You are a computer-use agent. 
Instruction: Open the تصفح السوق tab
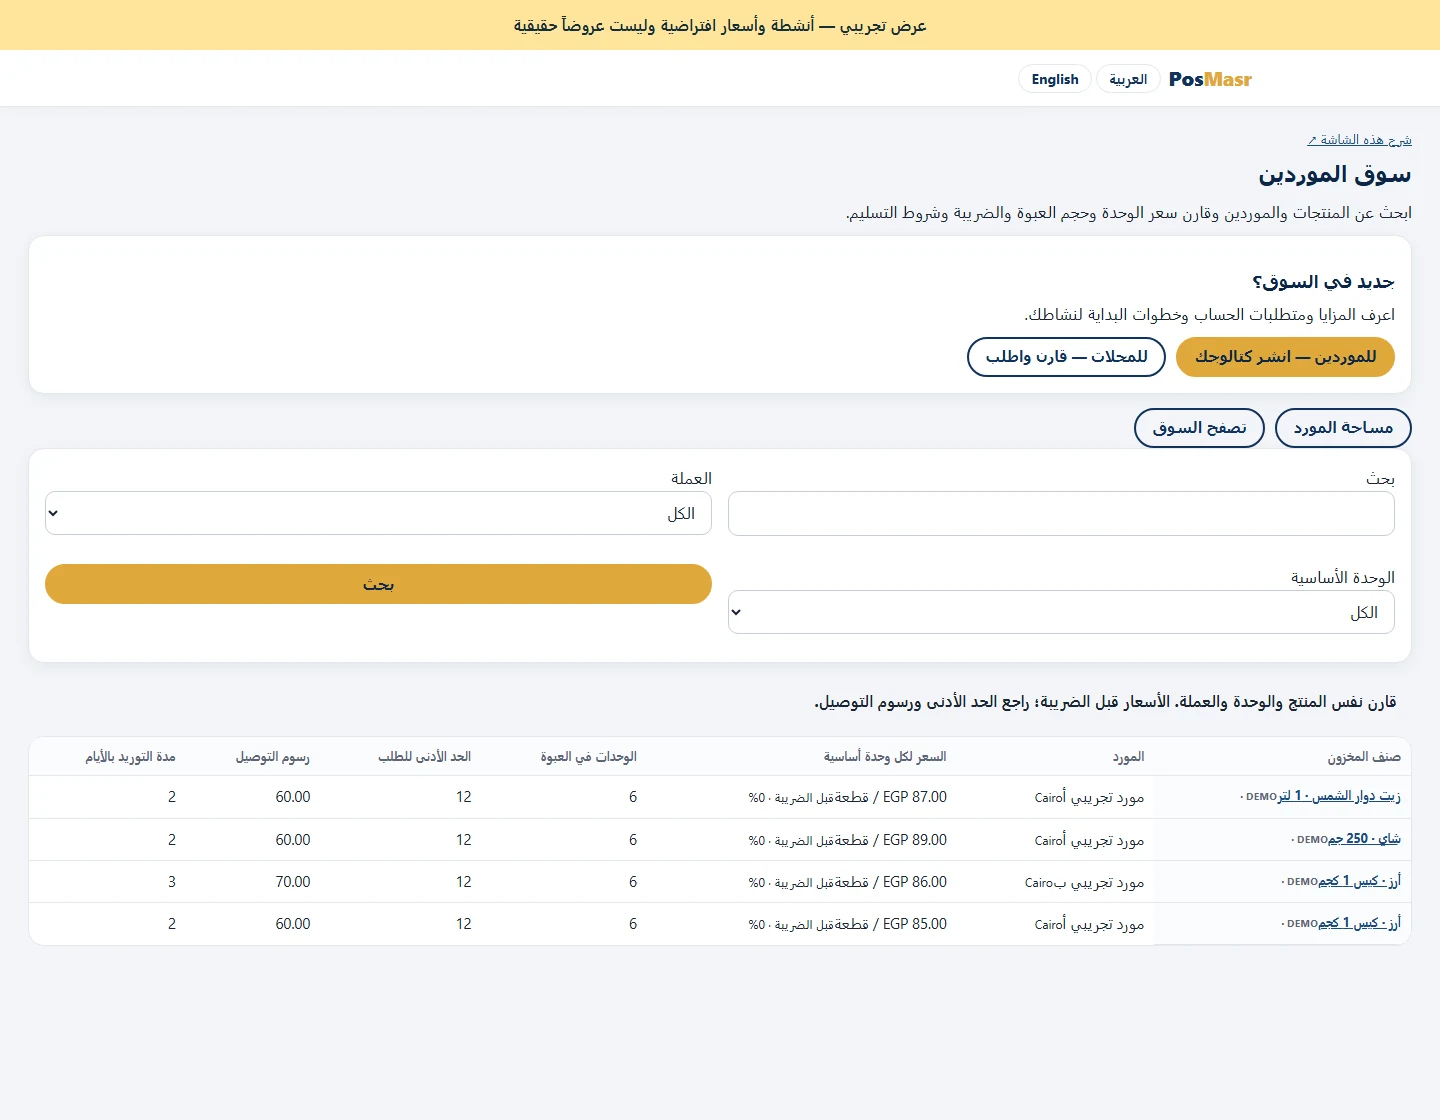point(1199,428)
